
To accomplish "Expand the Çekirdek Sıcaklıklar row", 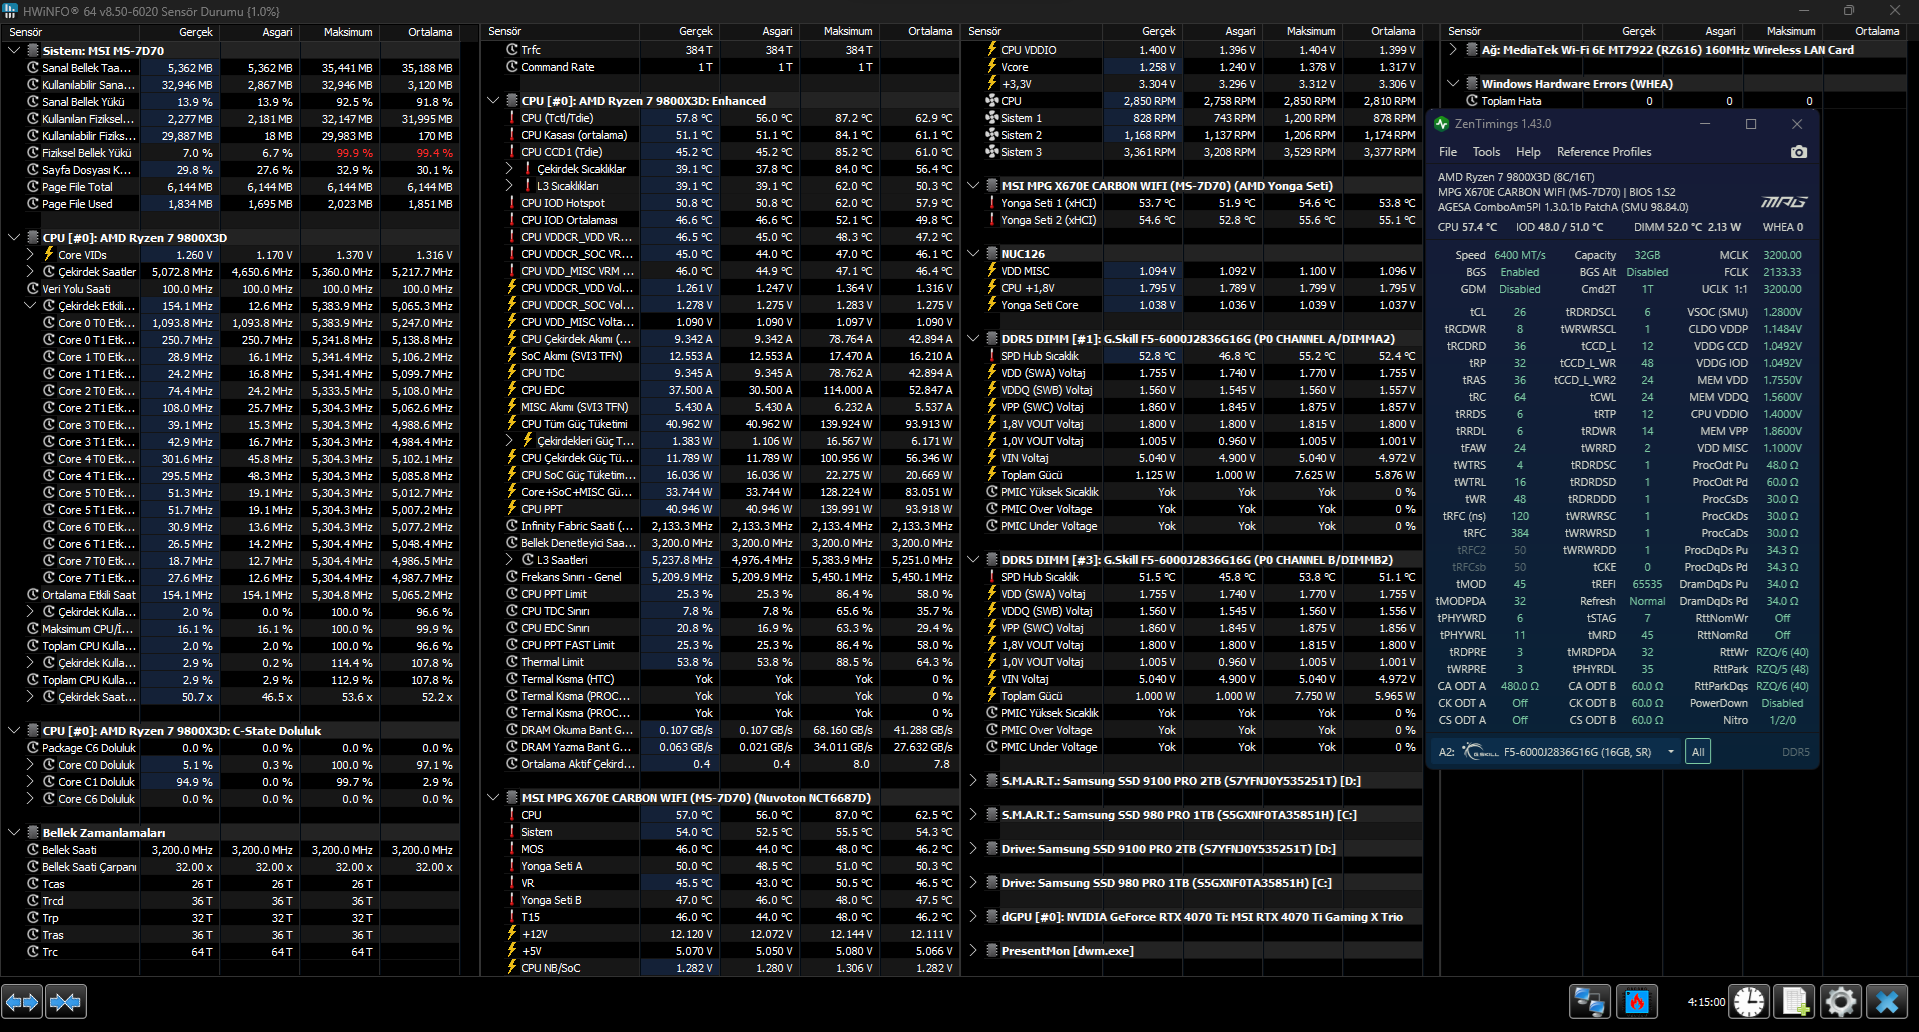I will [509, 169].
